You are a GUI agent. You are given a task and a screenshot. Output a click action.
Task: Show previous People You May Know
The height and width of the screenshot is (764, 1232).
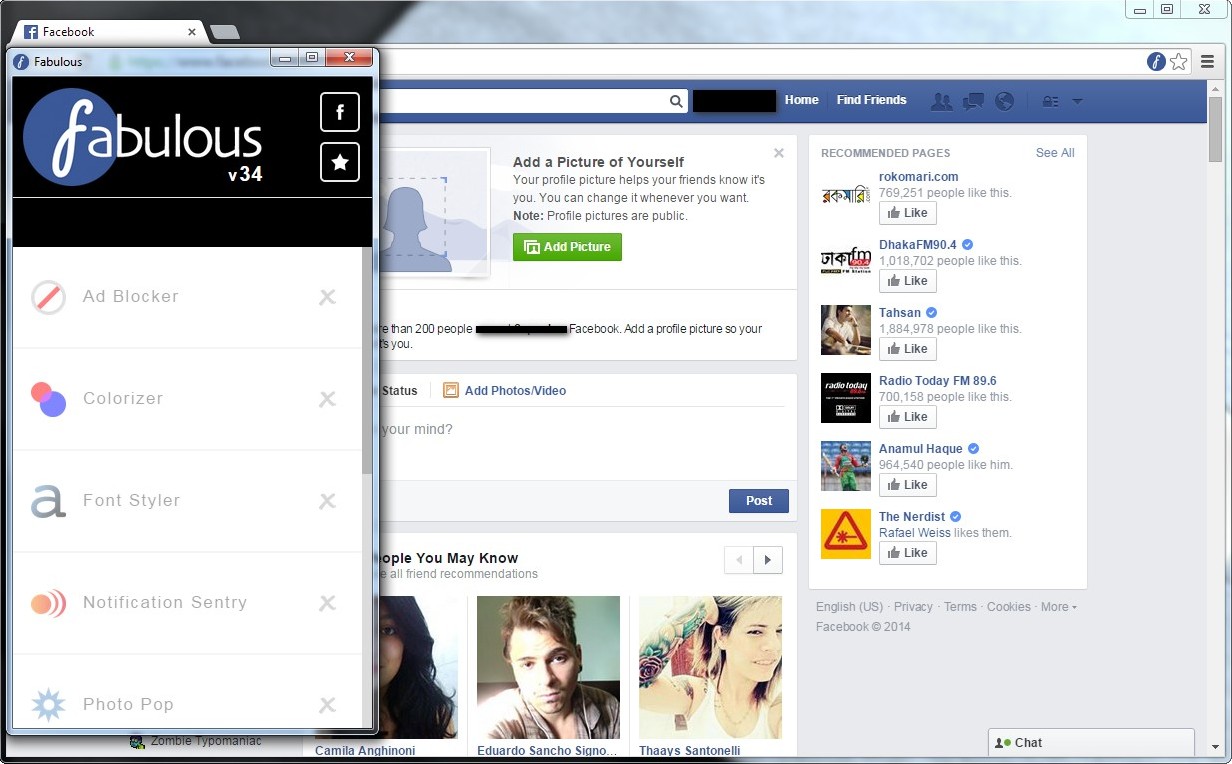pyautogui.click(x=739, y=560)
